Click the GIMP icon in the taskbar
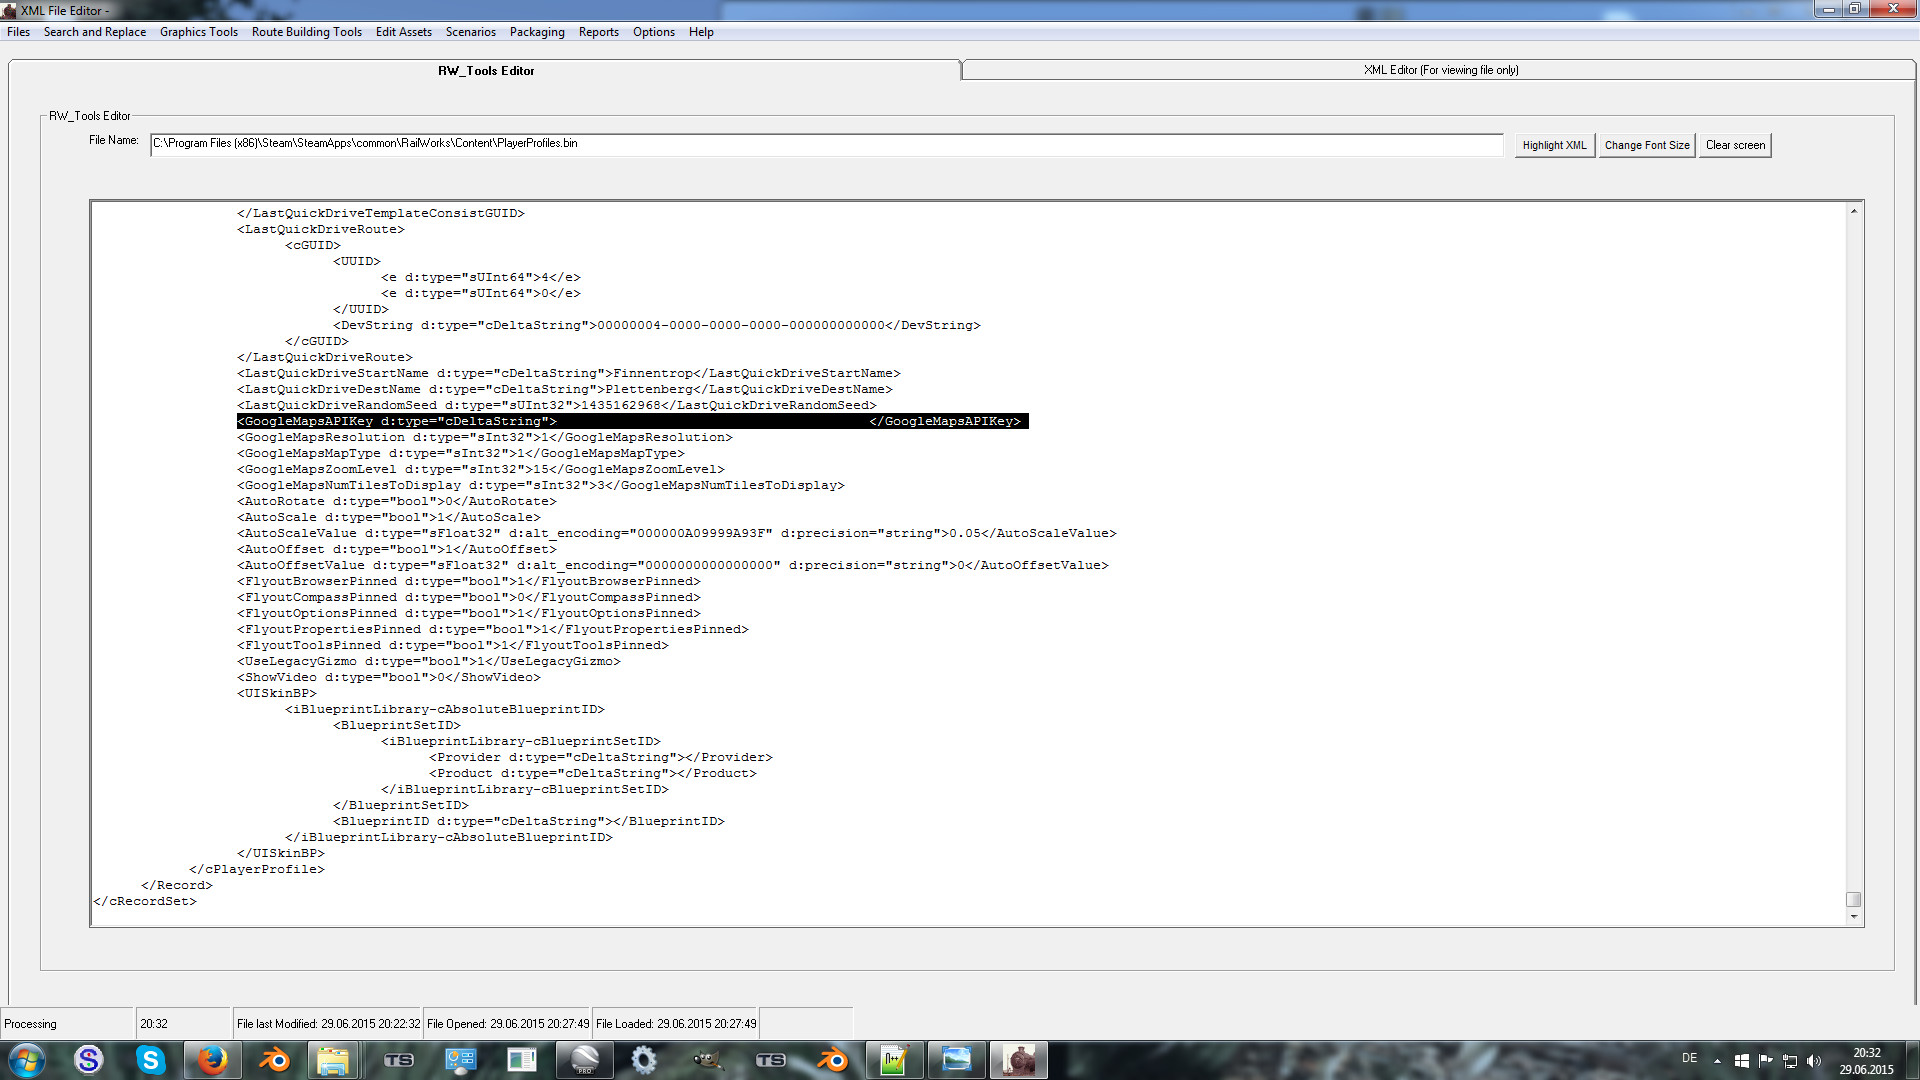 [707, 1060]
